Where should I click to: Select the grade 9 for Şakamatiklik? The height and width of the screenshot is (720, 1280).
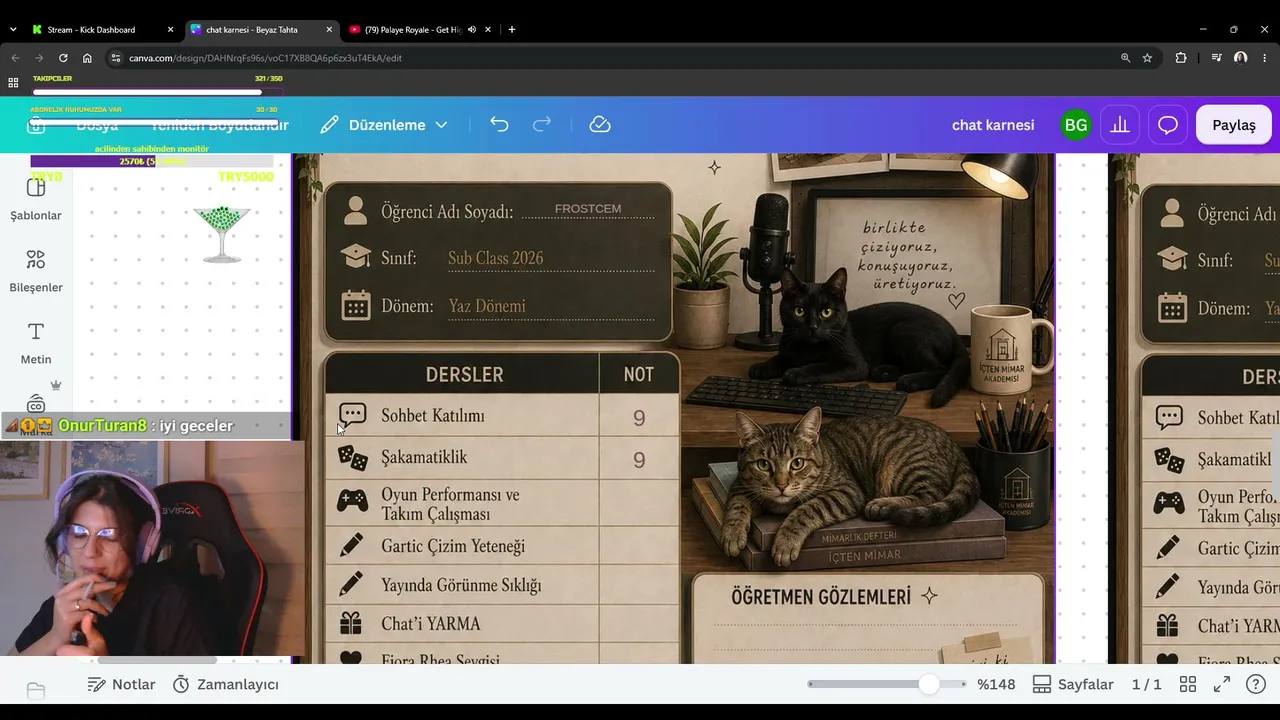639,460
